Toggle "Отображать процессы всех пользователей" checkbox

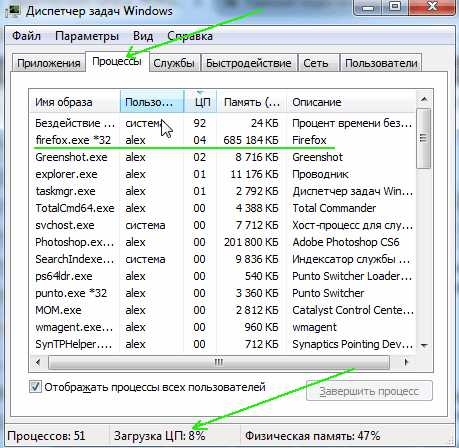(35, 387)
